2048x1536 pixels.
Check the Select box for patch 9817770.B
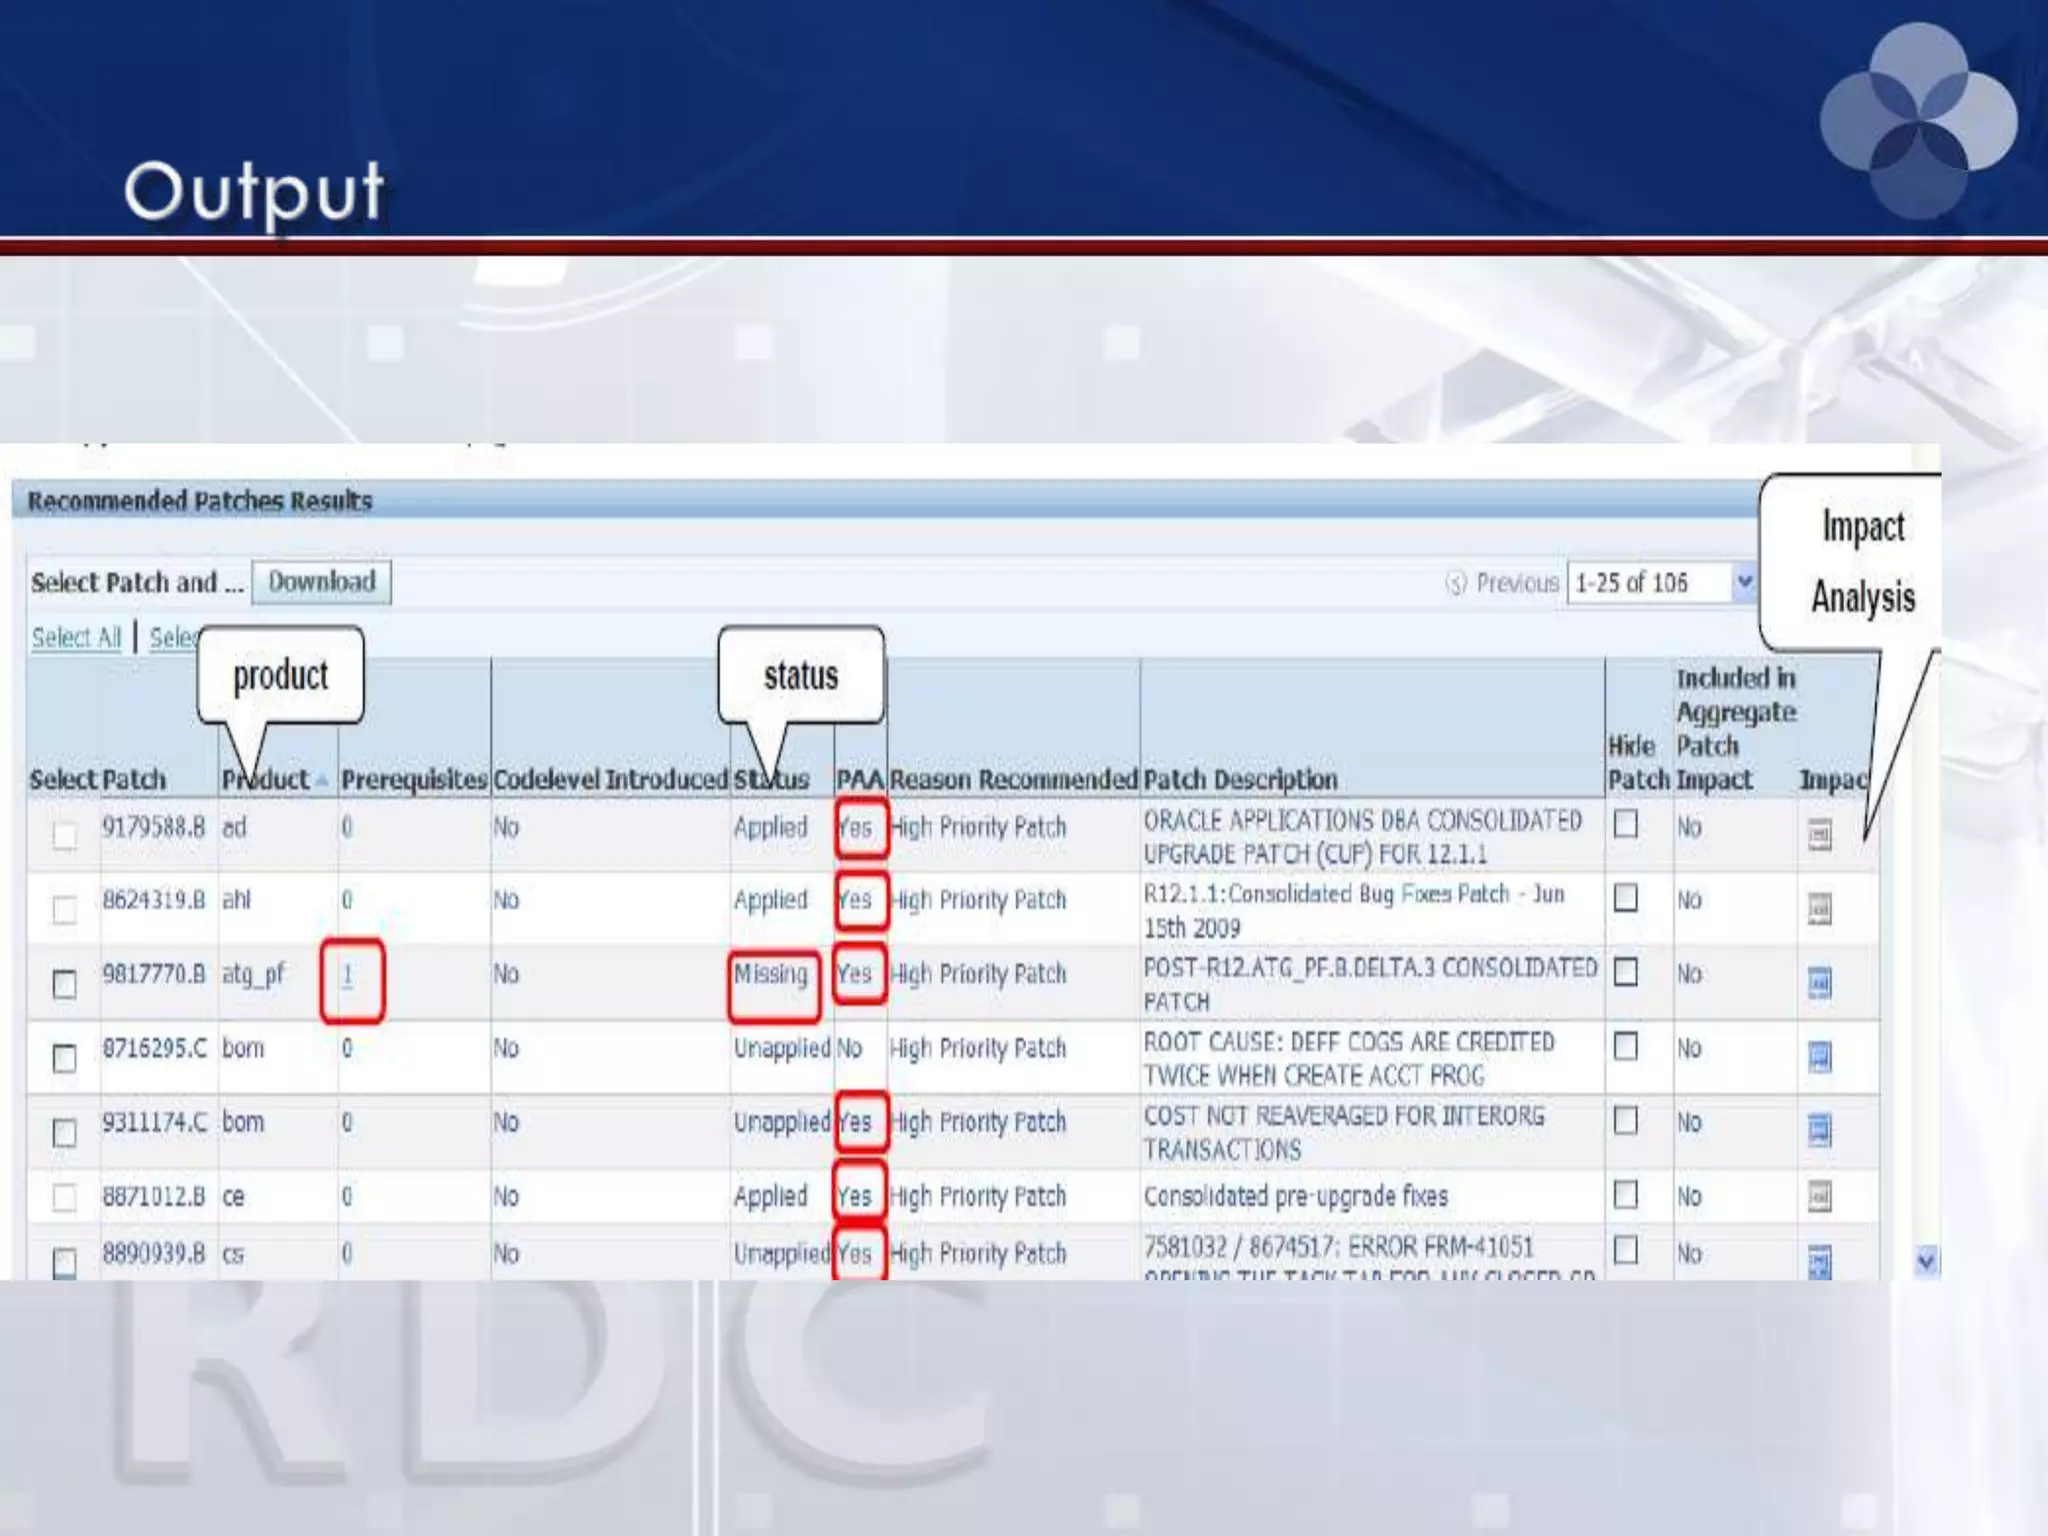[x=64, y=984]
